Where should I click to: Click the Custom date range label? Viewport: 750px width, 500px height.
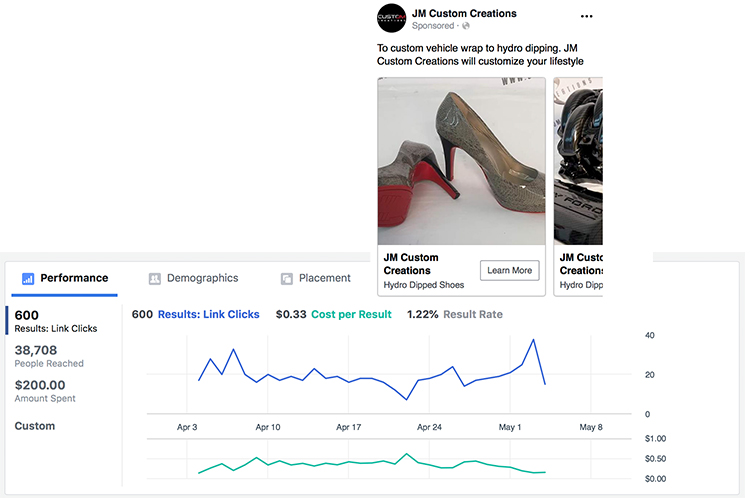point(35,426)
